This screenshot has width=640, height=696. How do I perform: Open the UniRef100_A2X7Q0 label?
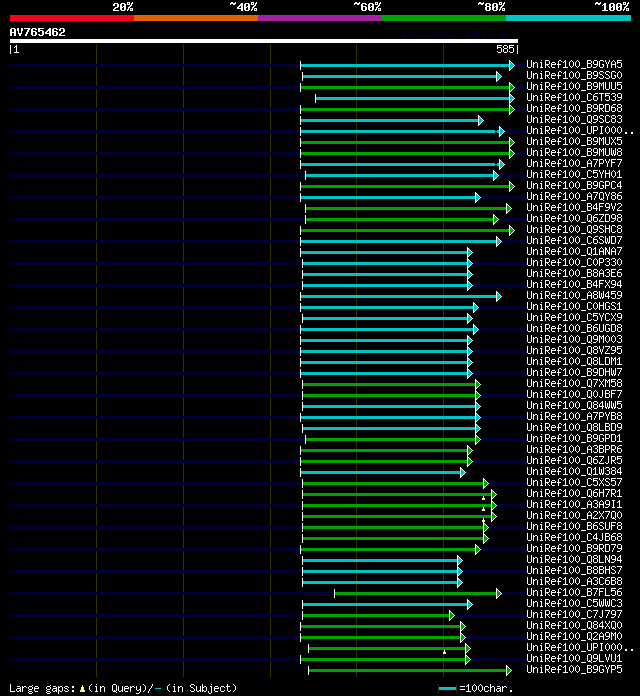point(574,516)
